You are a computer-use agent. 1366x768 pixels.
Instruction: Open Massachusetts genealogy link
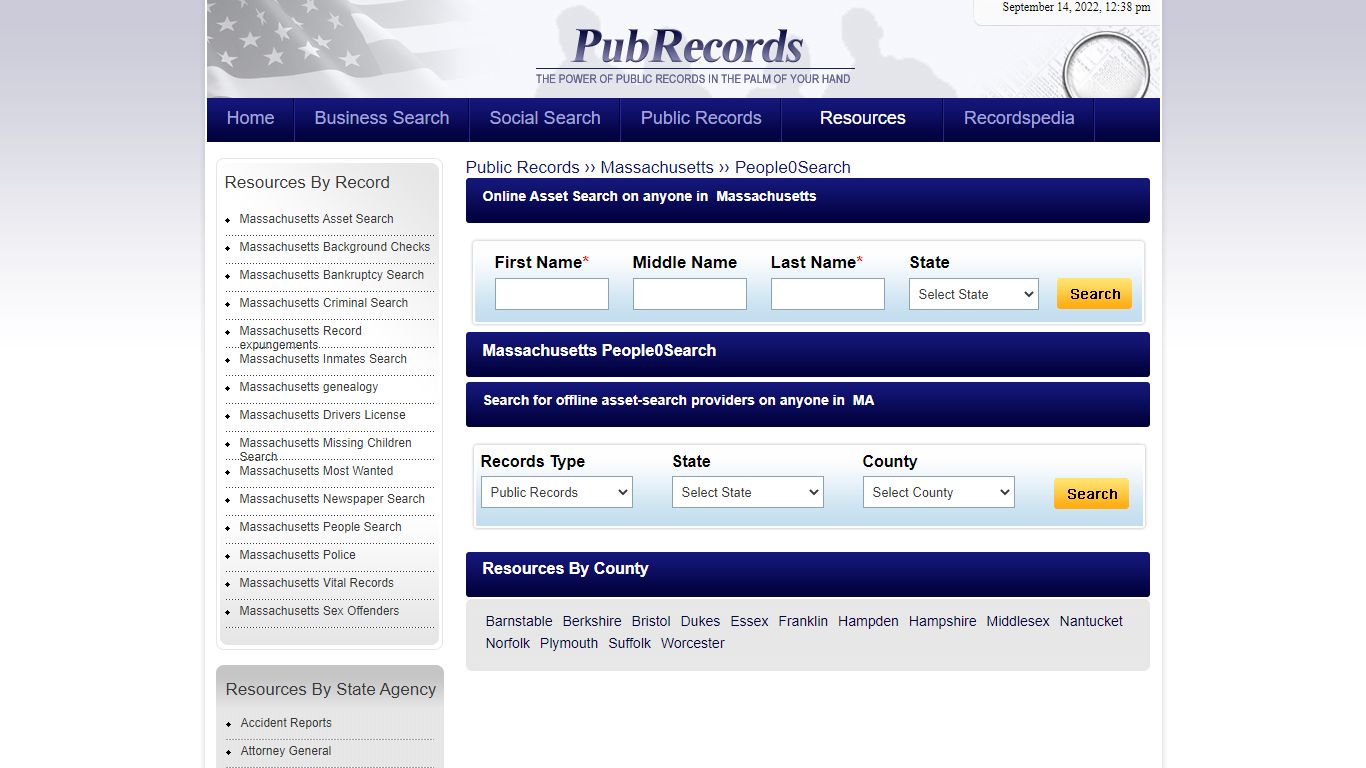309,387
